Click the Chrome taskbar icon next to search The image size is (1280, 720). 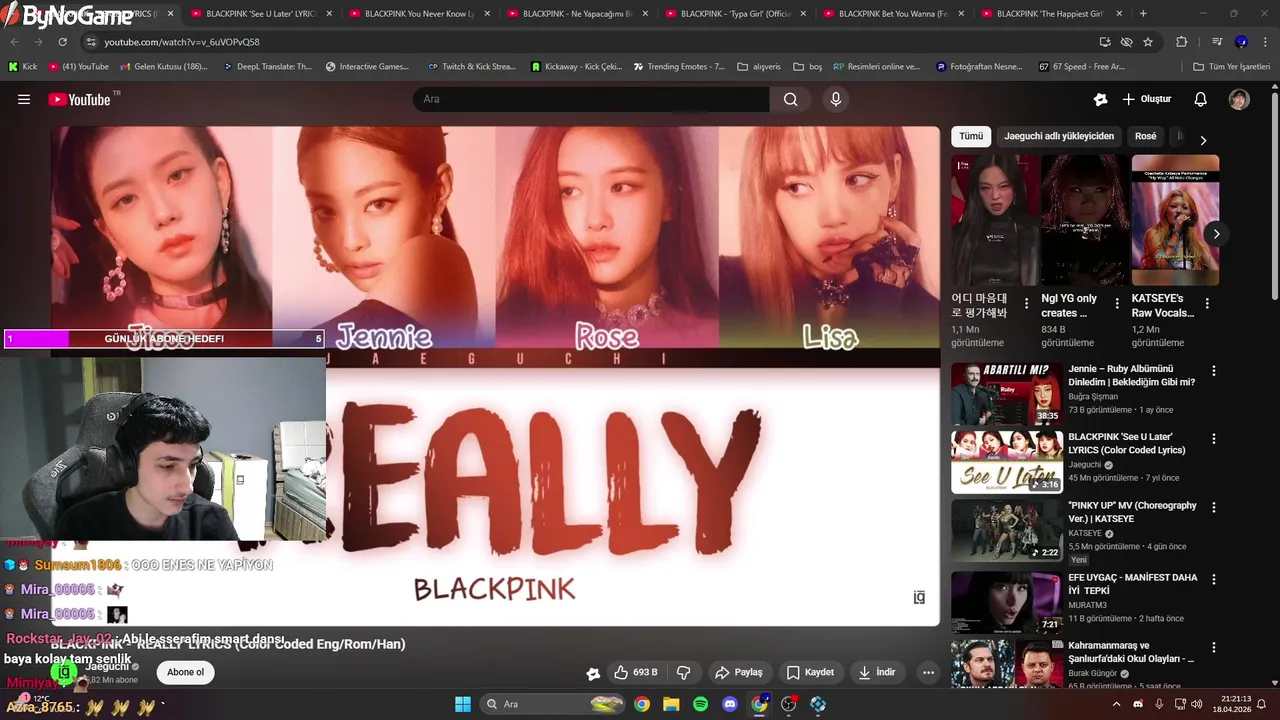click(642, 704)
